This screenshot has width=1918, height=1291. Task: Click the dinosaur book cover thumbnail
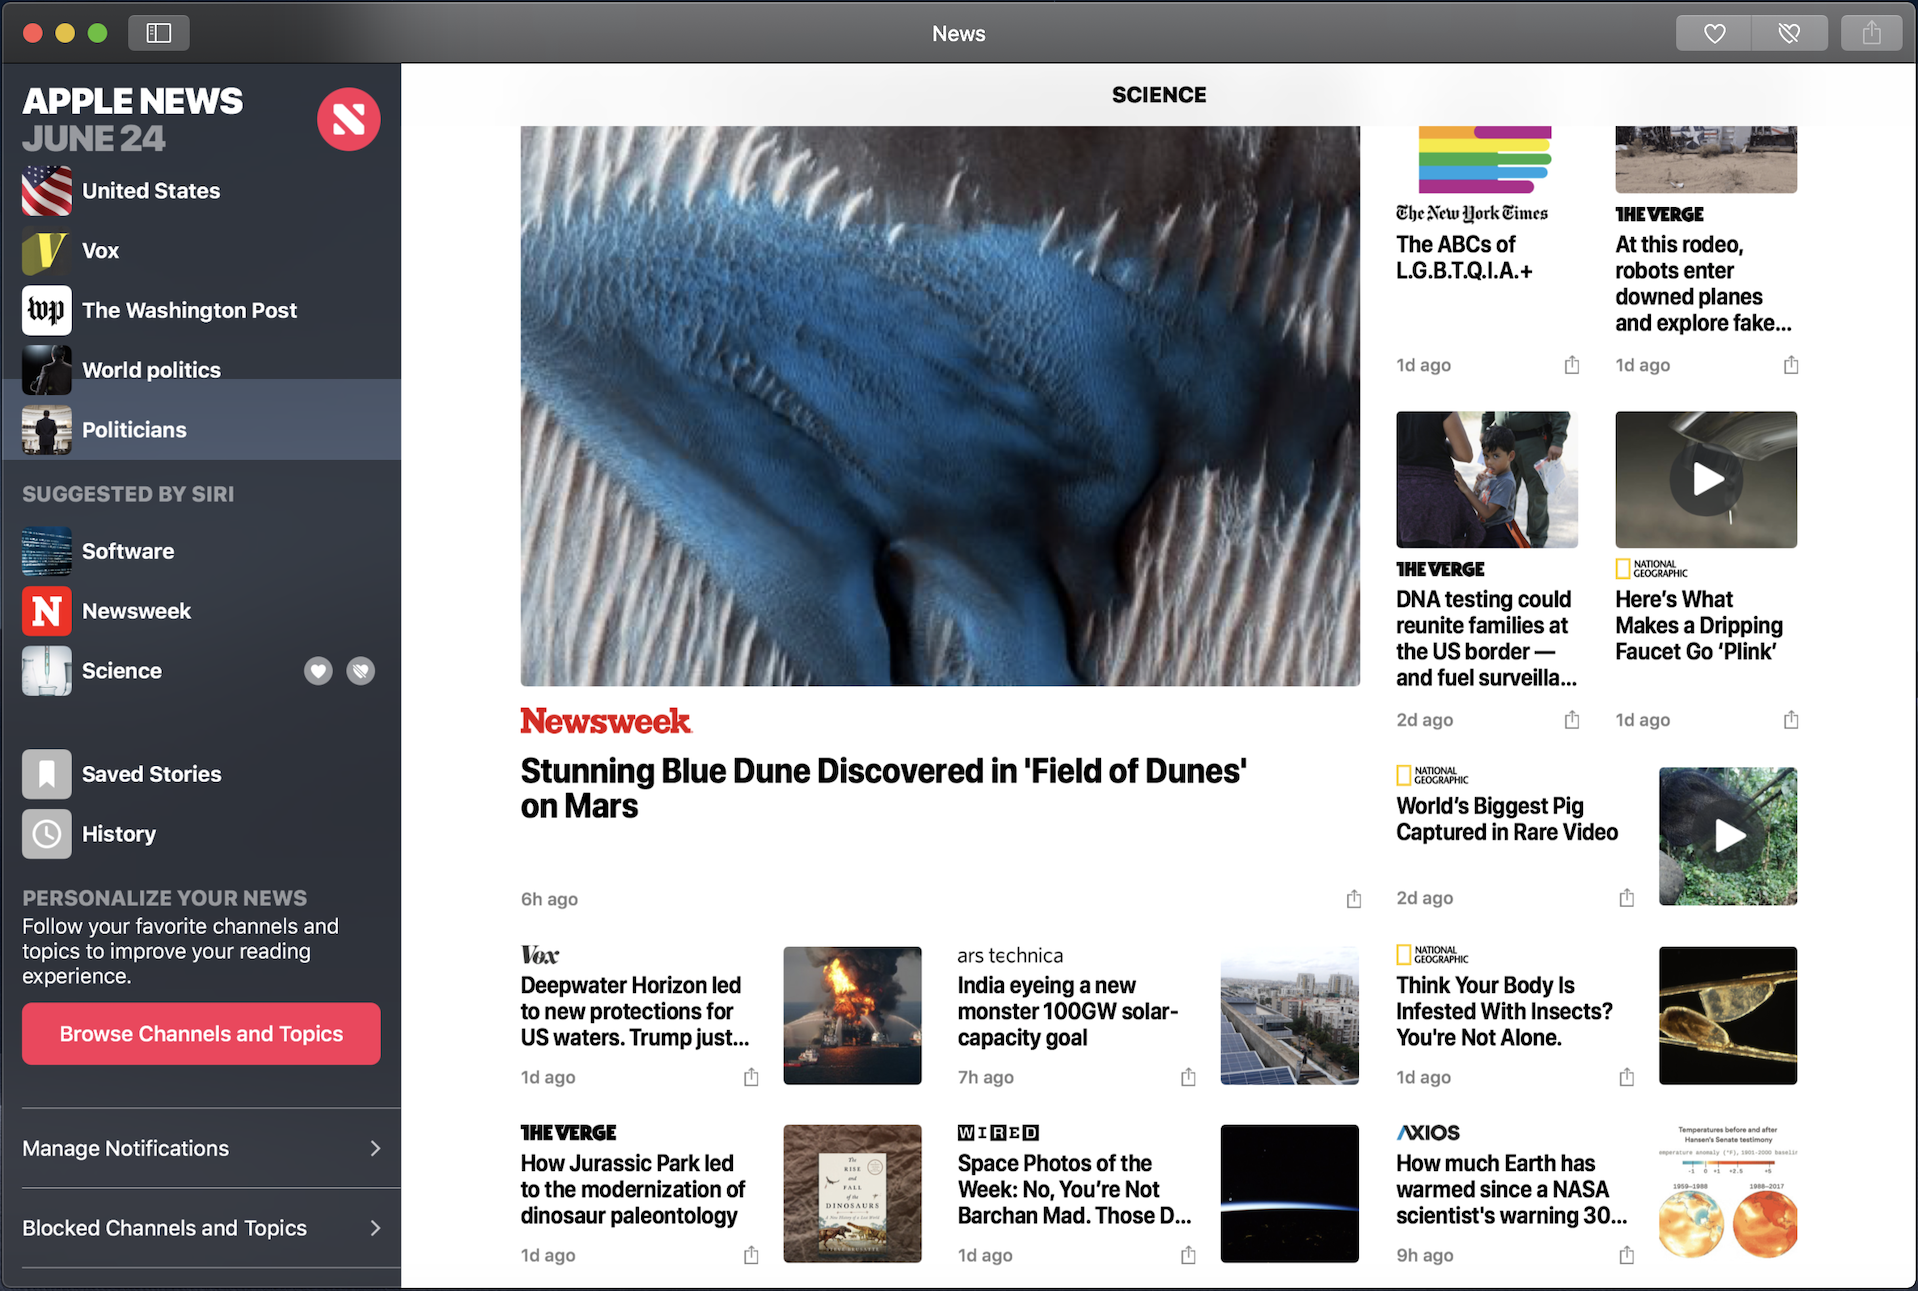pyautogui.click(x=852, y=1193)
